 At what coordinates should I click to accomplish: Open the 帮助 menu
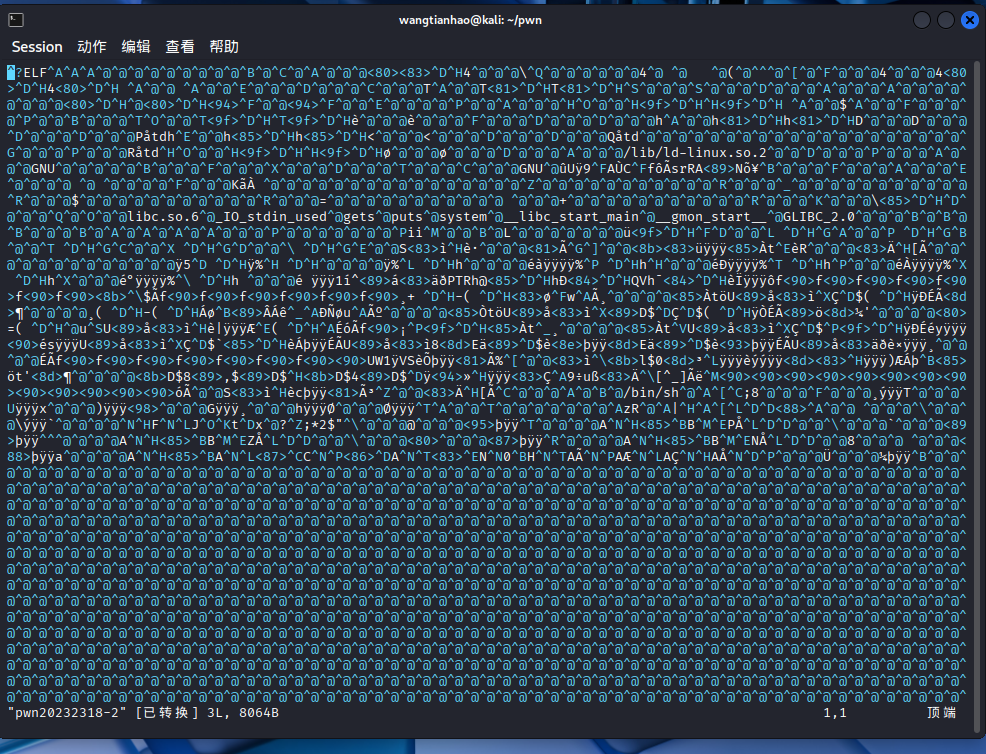[224, 47]
